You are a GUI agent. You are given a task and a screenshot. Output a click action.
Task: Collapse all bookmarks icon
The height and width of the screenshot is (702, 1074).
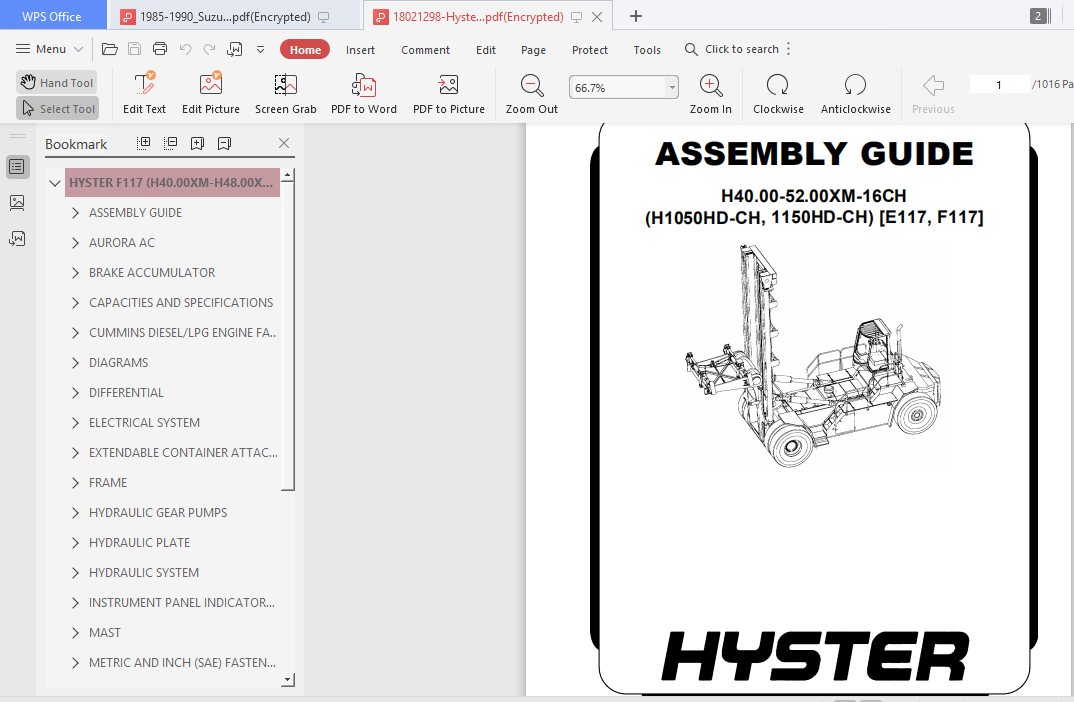click(171, 142)
